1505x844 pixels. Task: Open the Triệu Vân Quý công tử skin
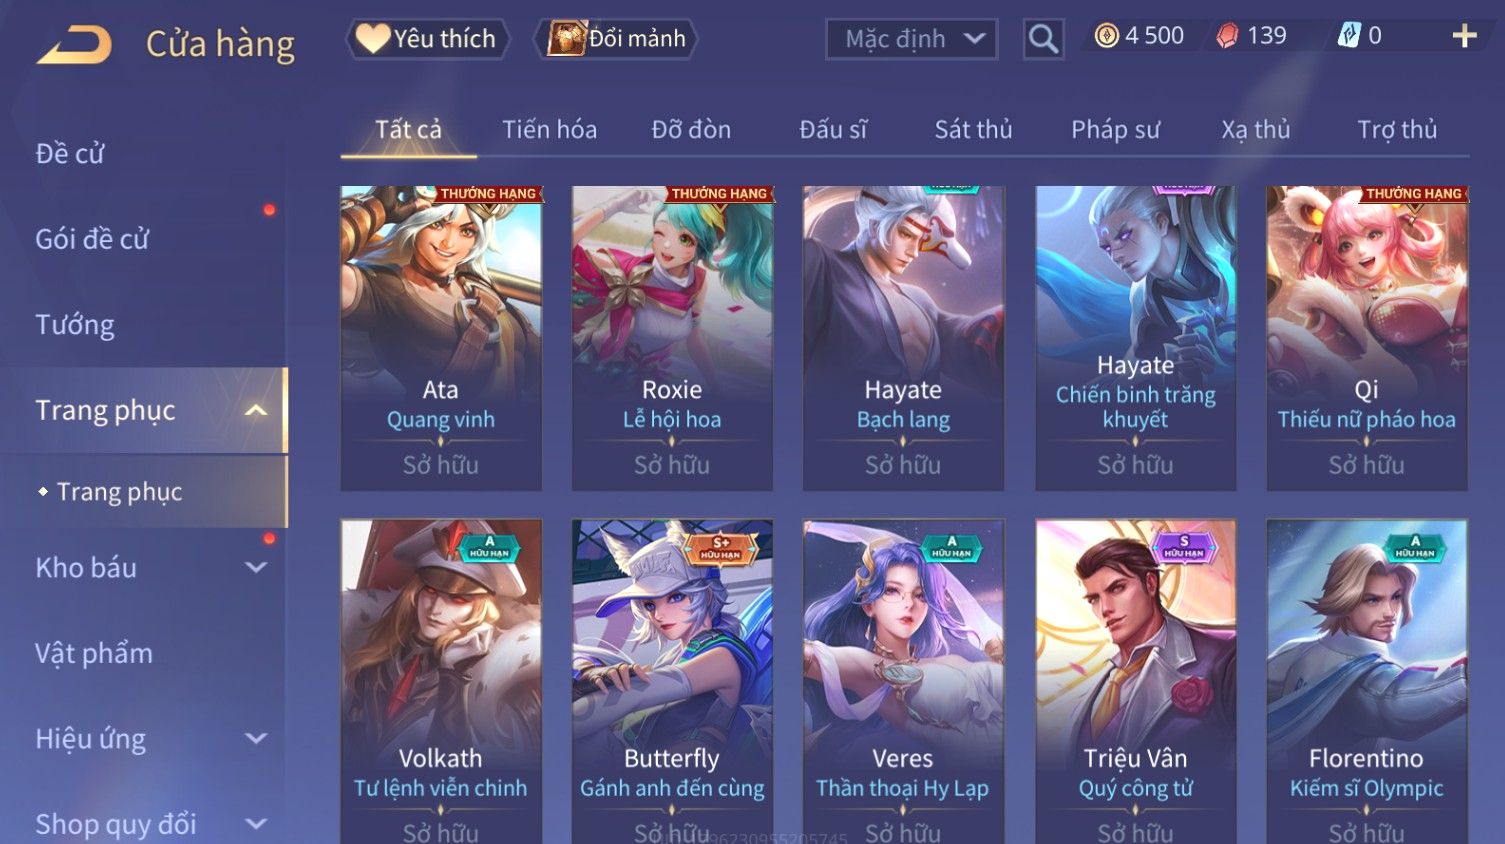tap(1135, 681)
